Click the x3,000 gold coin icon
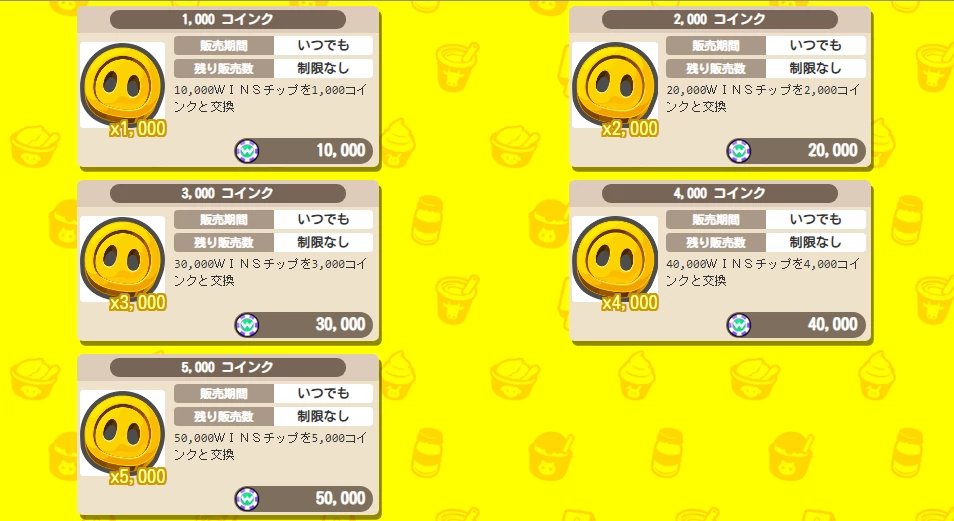 click(122, 259)
